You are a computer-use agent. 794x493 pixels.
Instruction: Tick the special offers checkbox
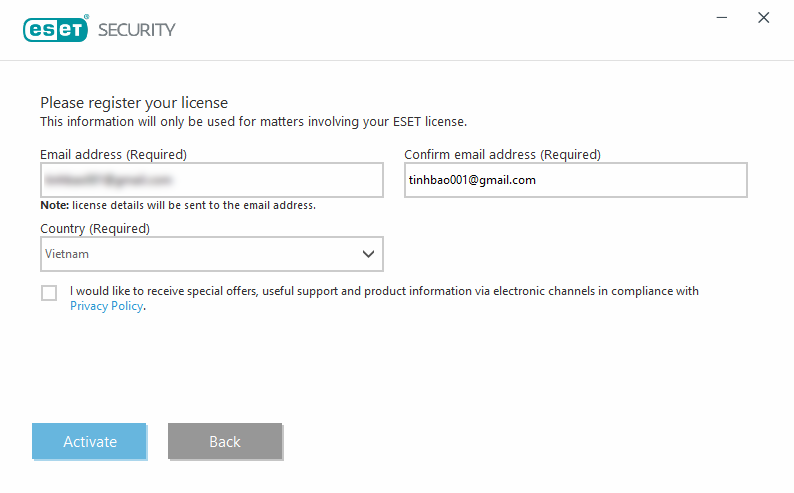[x=49, y=293]
